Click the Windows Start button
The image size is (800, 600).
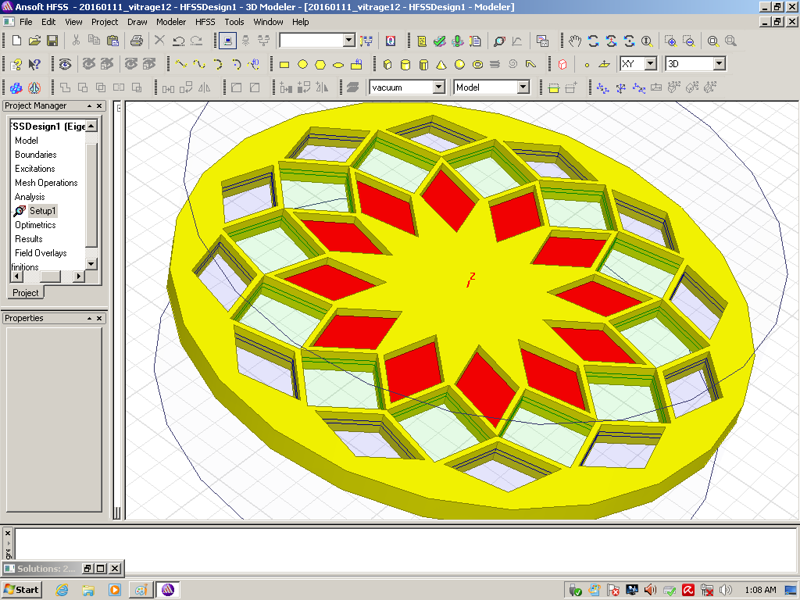pos(22,589)
